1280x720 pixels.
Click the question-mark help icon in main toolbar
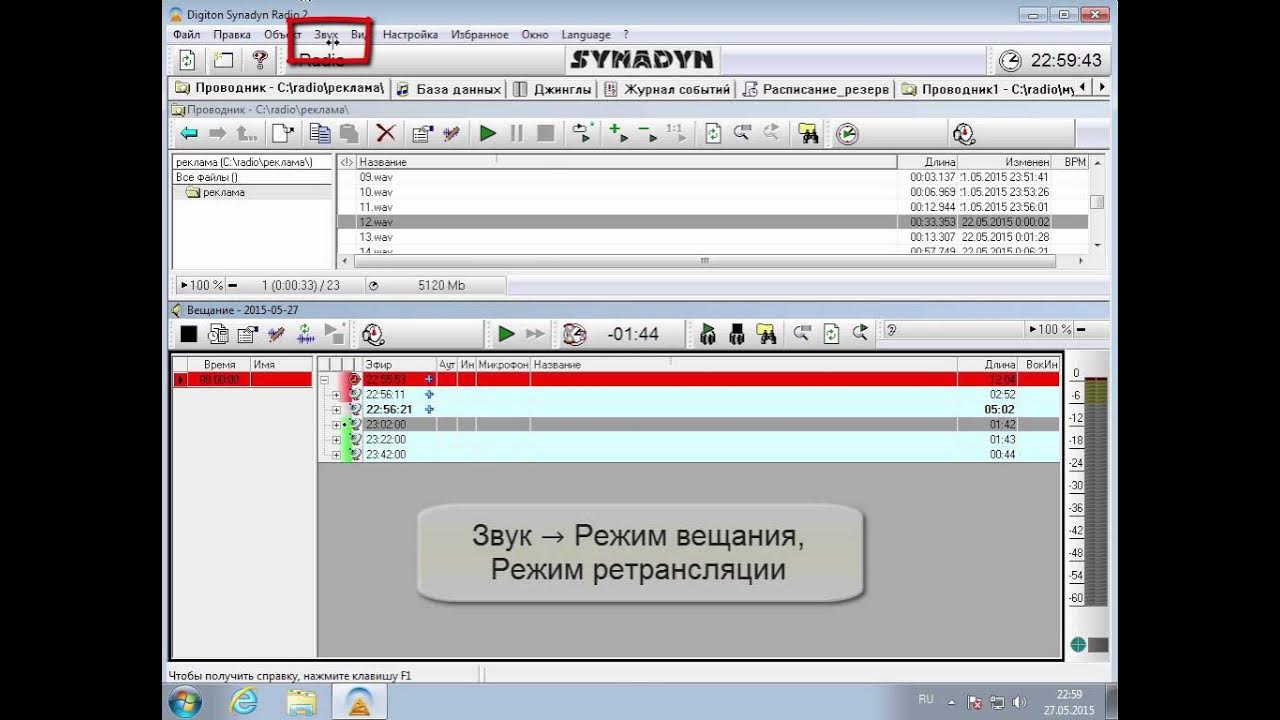260,60
